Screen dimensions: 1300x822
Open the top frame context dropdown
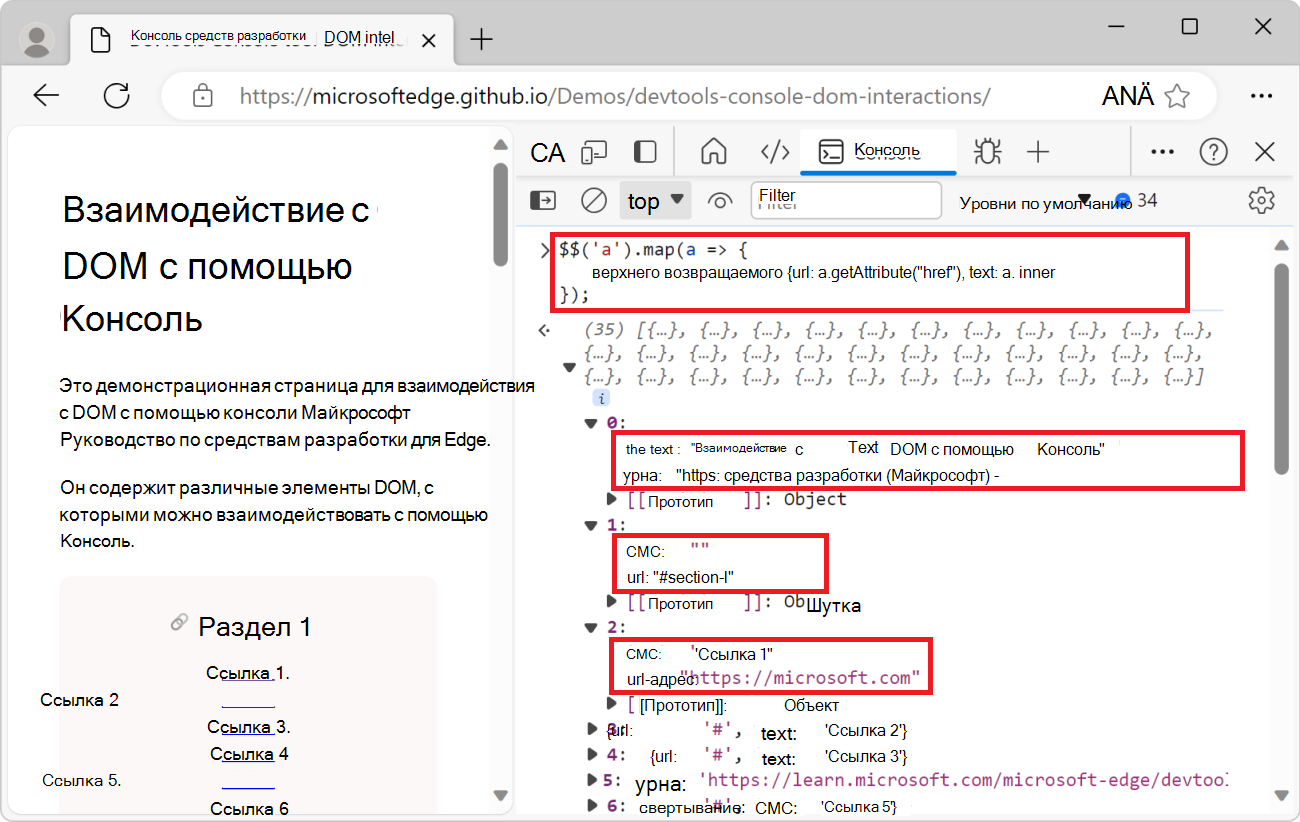point(655,200)
